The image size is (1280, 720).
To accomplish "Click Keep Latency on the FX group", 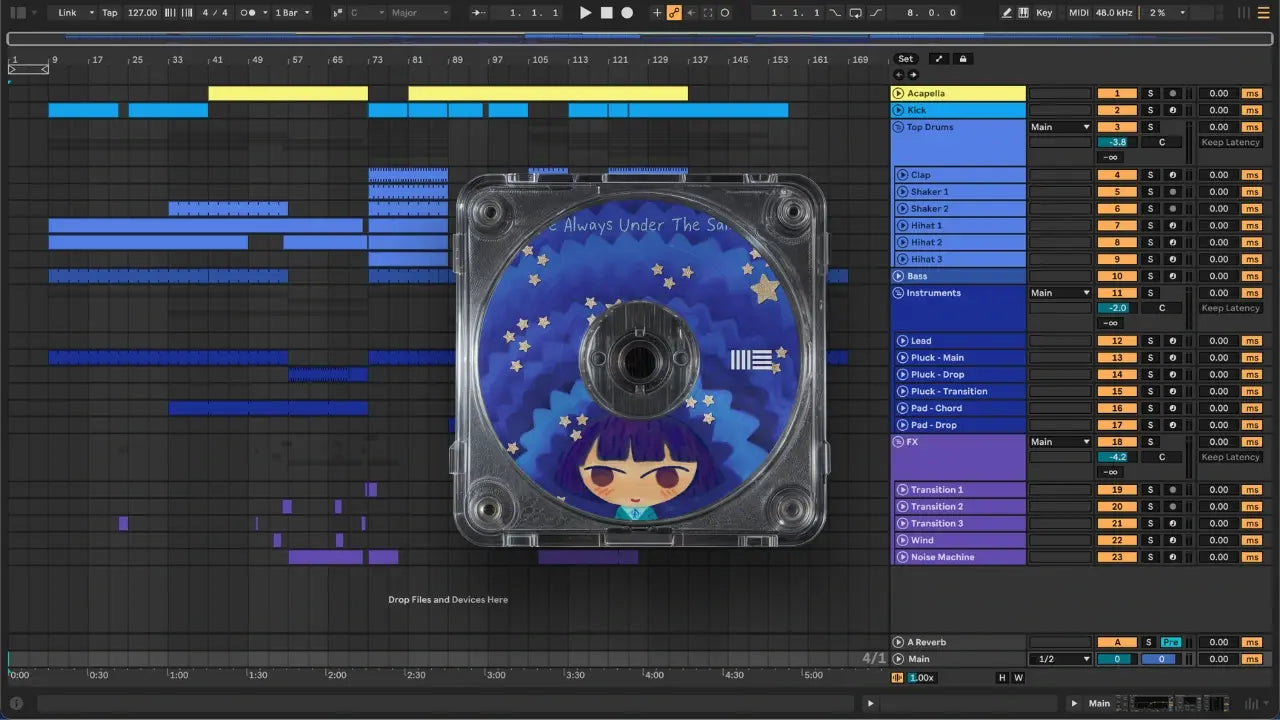I will [x=1230, y=457].
